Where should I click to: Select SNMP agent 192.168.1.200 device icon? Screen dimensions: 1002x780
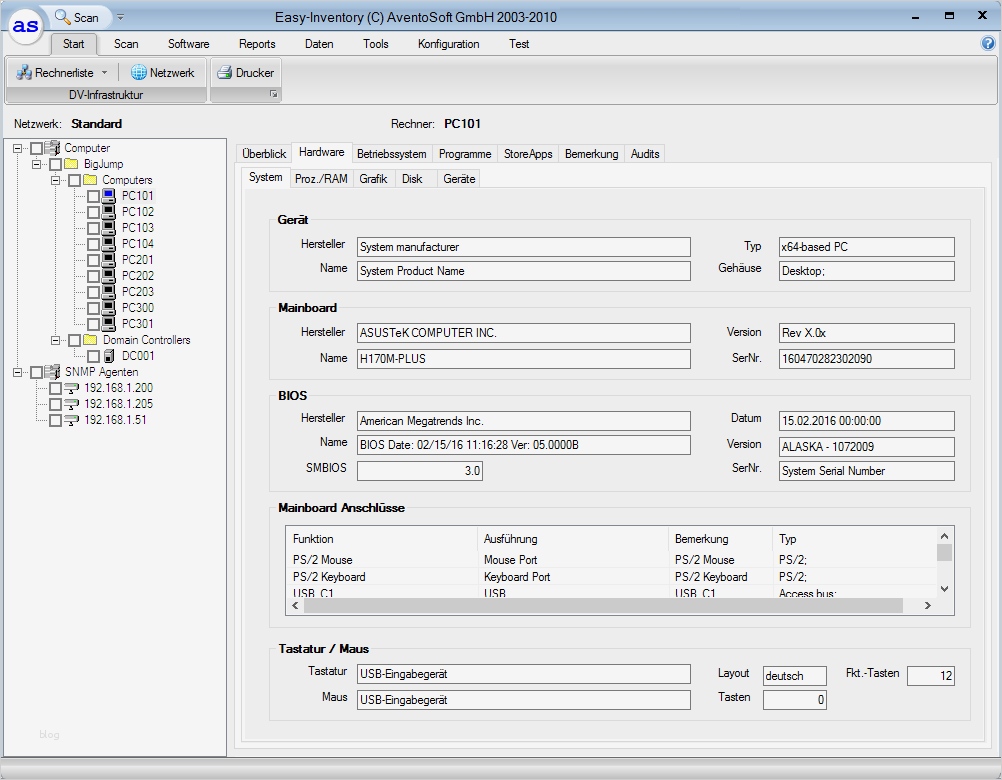[71, 388]
